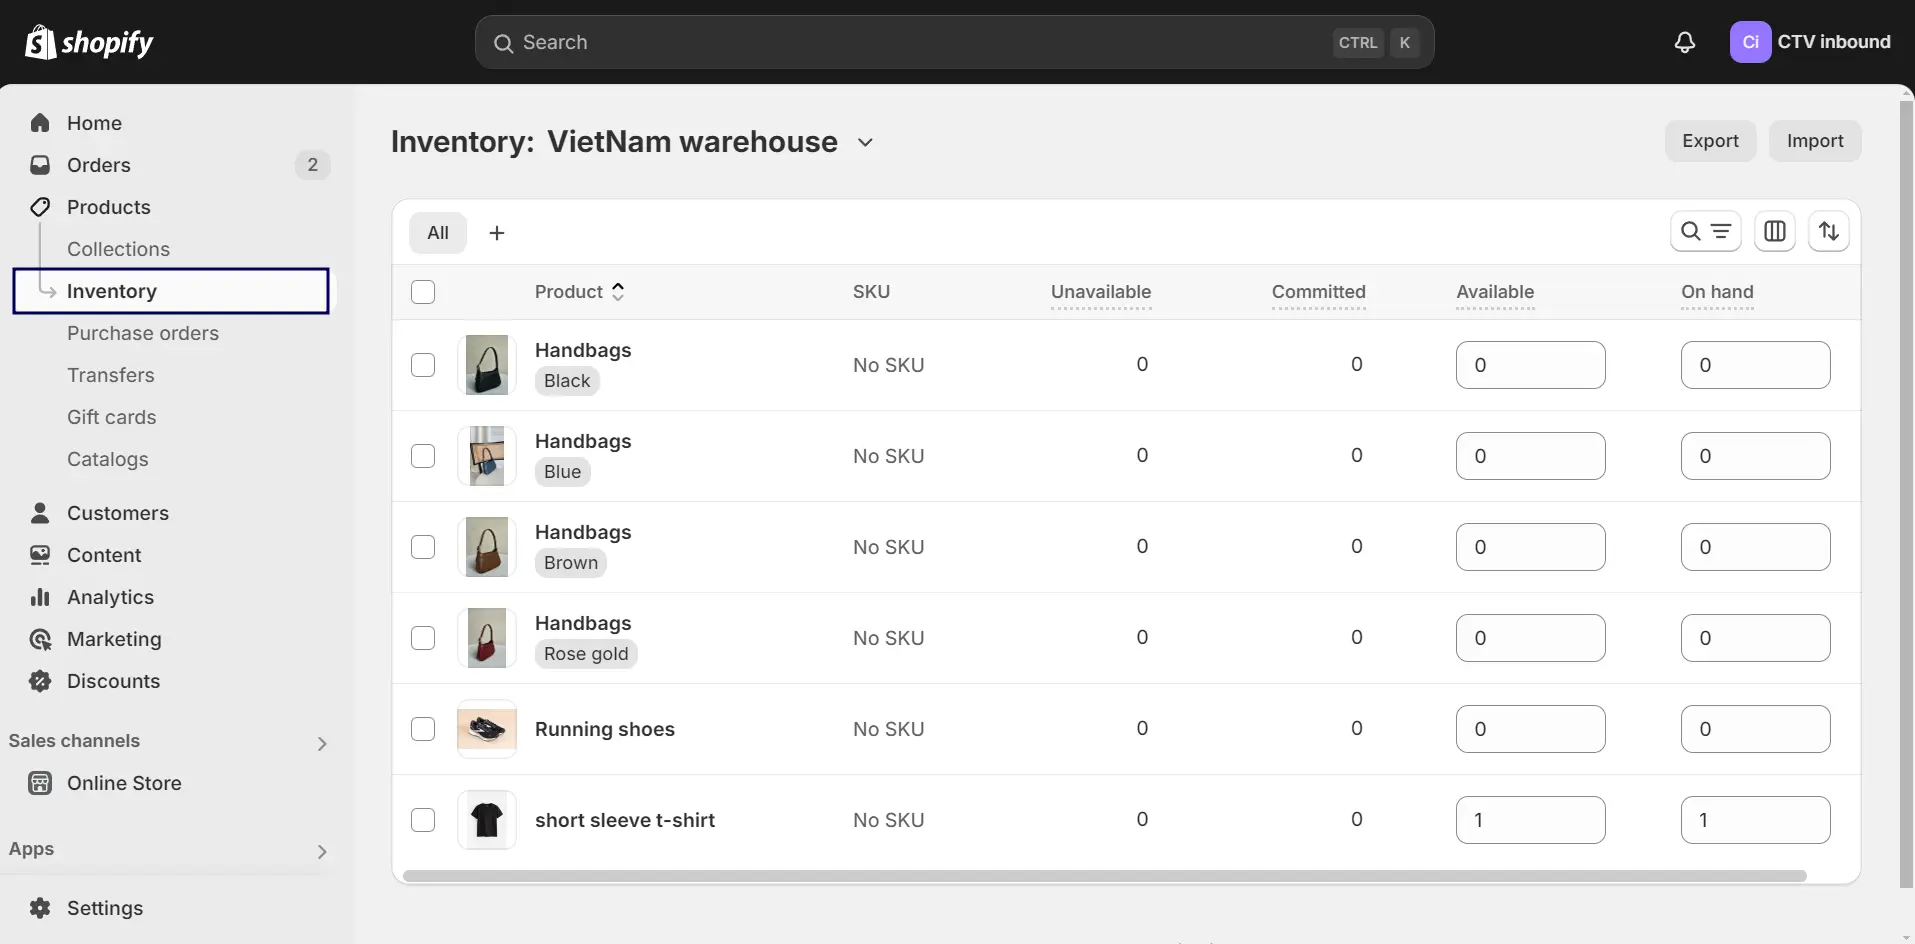This screenshot has width=1915, height=944.
Task: Check the Handbags Black row checkbox
Action: coord(423,365)
